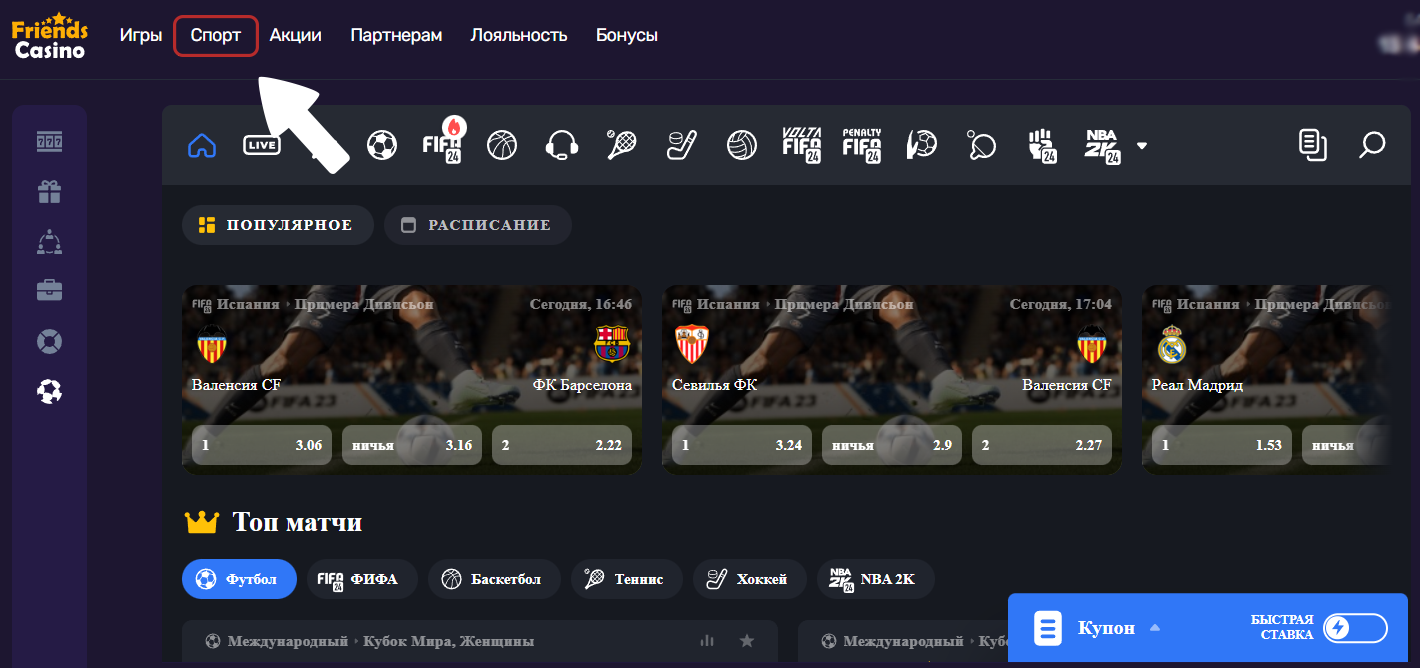The width and height of the screenshot is (1420, 668).
Task: Switch to the Расписание tab
Action: pos(477,225)
